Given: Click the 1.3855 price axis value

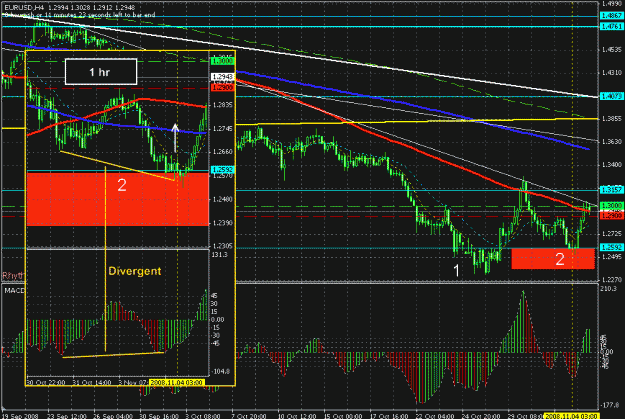Looking at the screenshot, I should click(x=612, y=119).
